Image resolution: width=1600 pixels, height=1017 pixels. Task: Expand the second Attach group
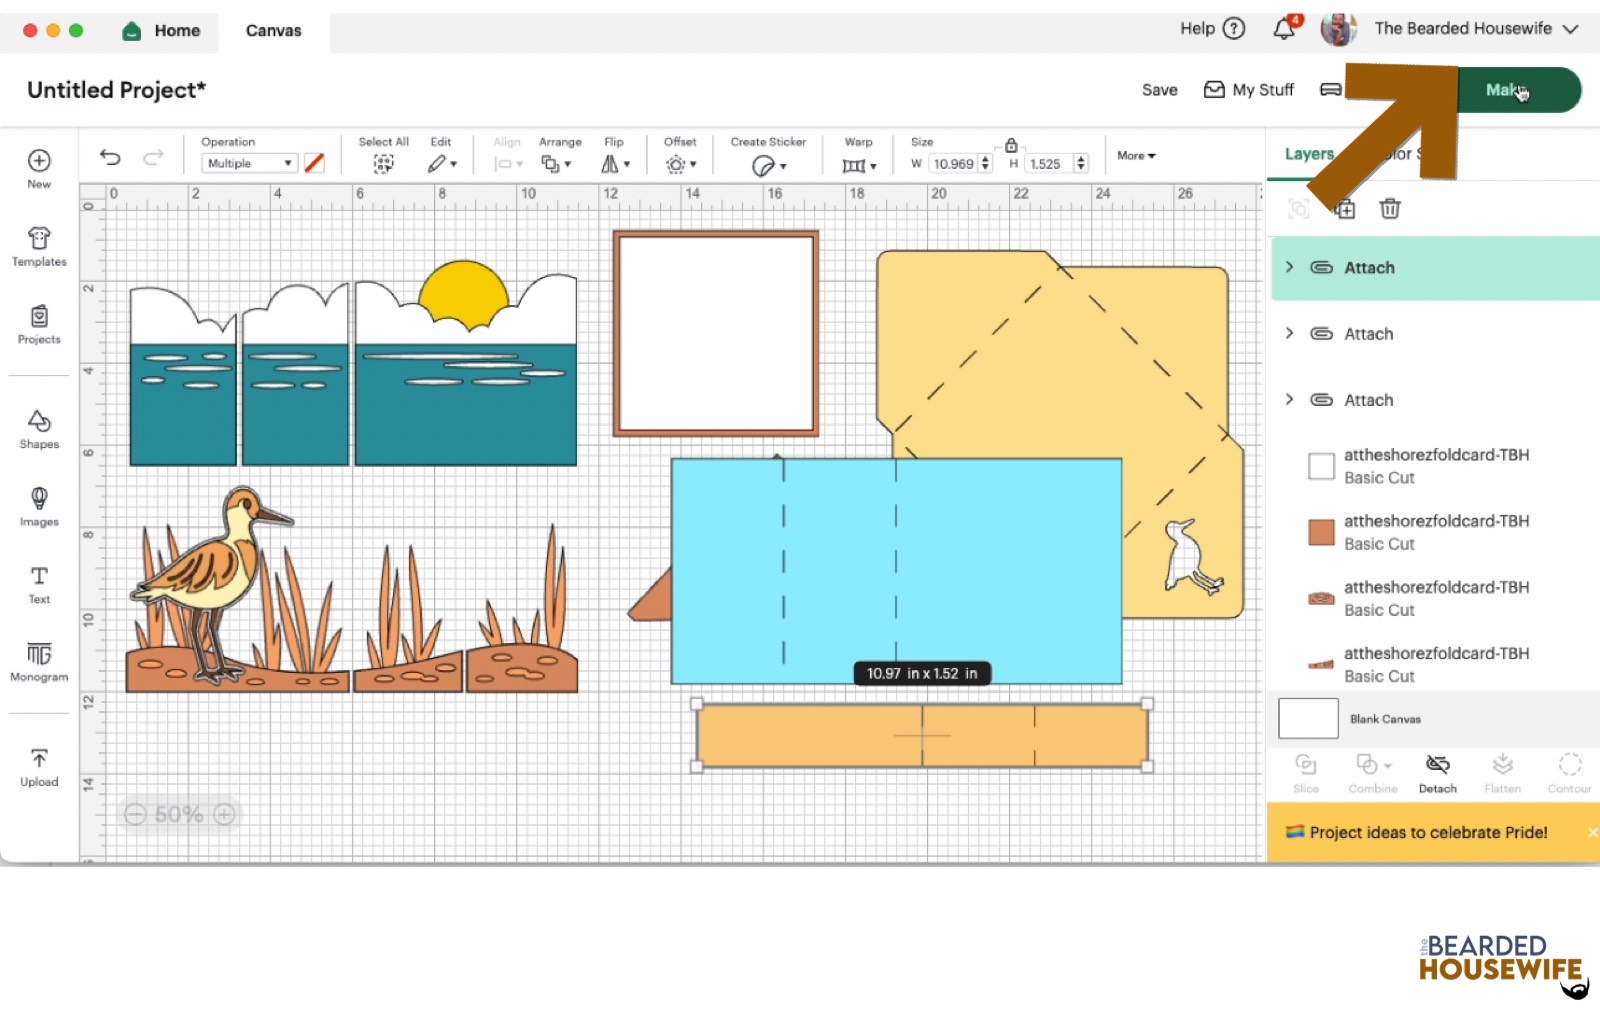point(1289,333)
